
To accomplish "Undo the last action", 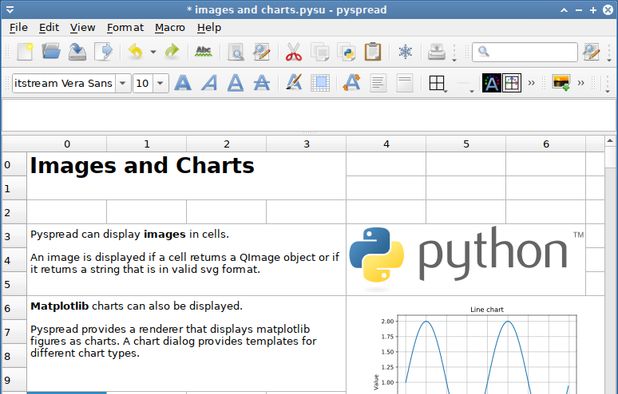I will 135,52.
